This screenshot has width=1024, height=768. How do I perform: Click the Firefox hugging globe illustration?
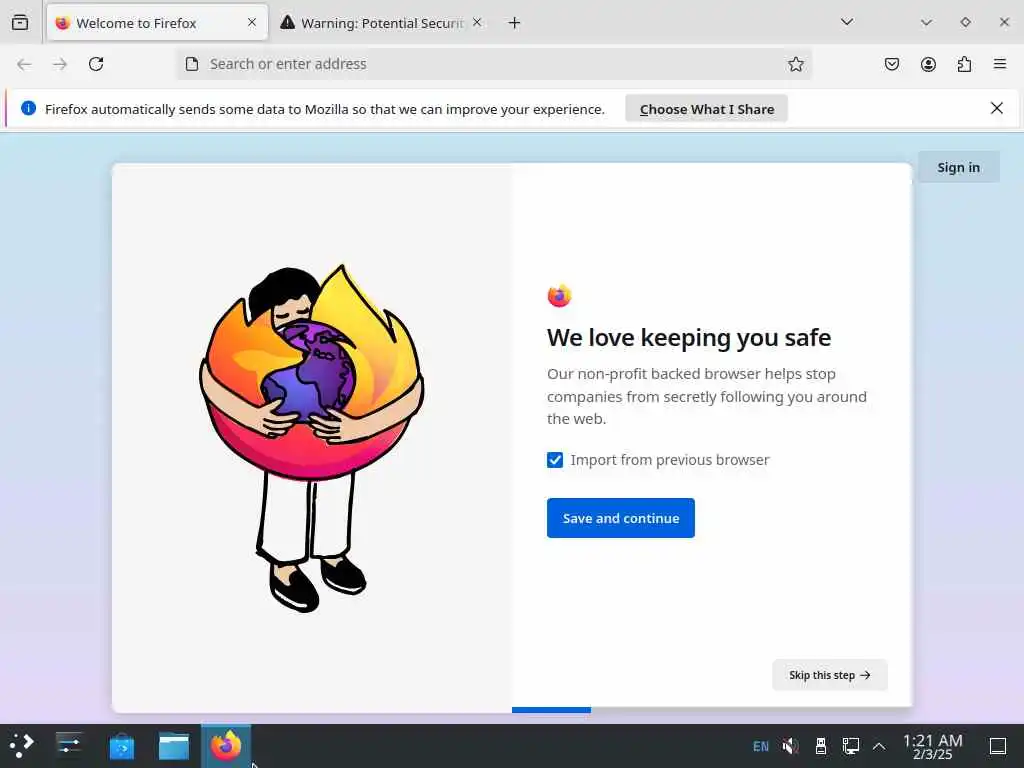point(312,438)
